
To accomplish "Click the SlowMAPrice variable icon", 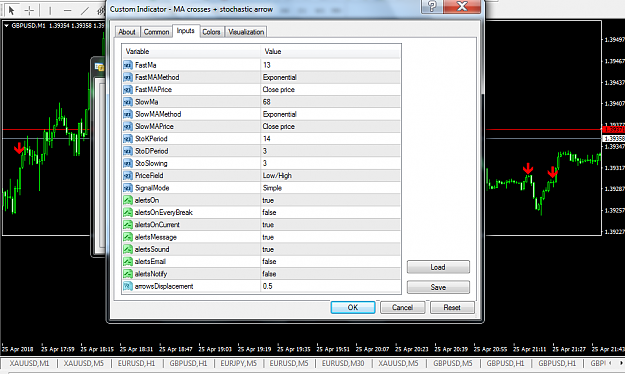I will [128, 126].
